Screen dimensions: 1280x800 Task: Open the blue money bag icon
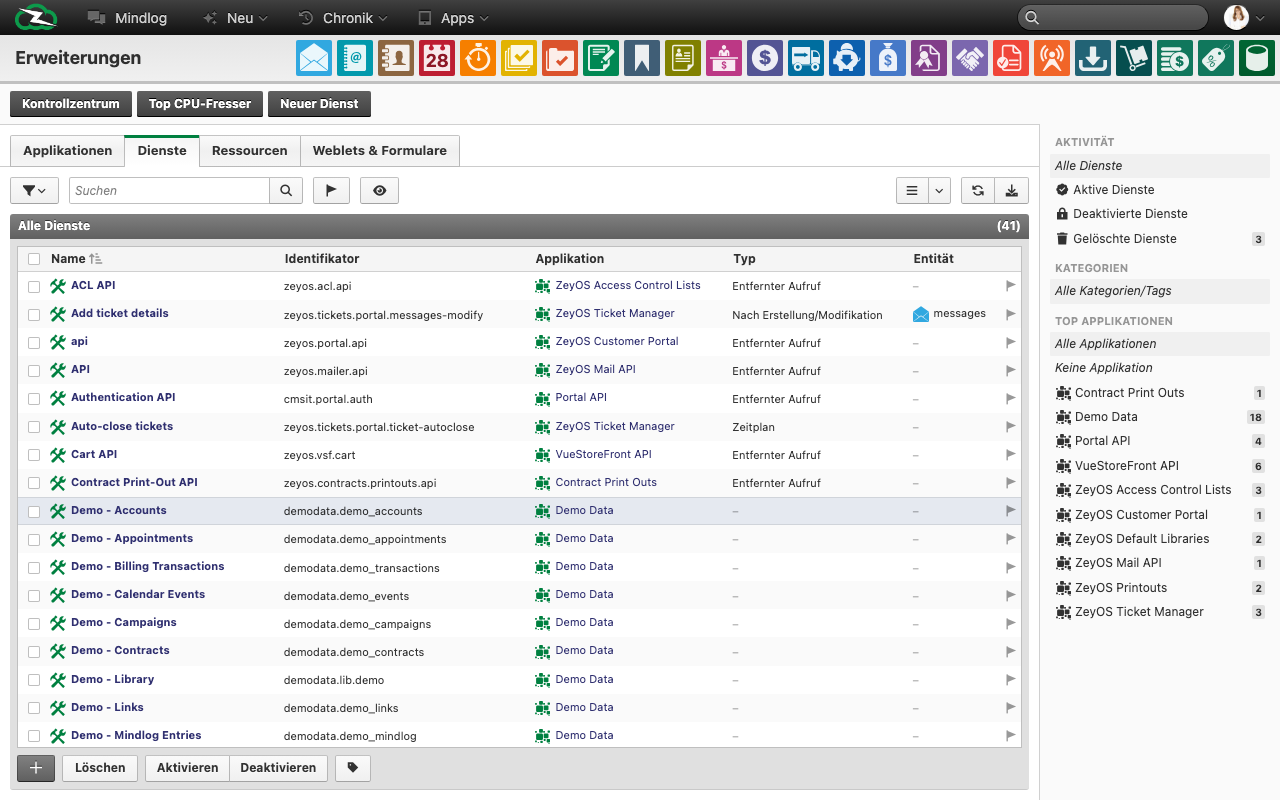tap(888, 58)
